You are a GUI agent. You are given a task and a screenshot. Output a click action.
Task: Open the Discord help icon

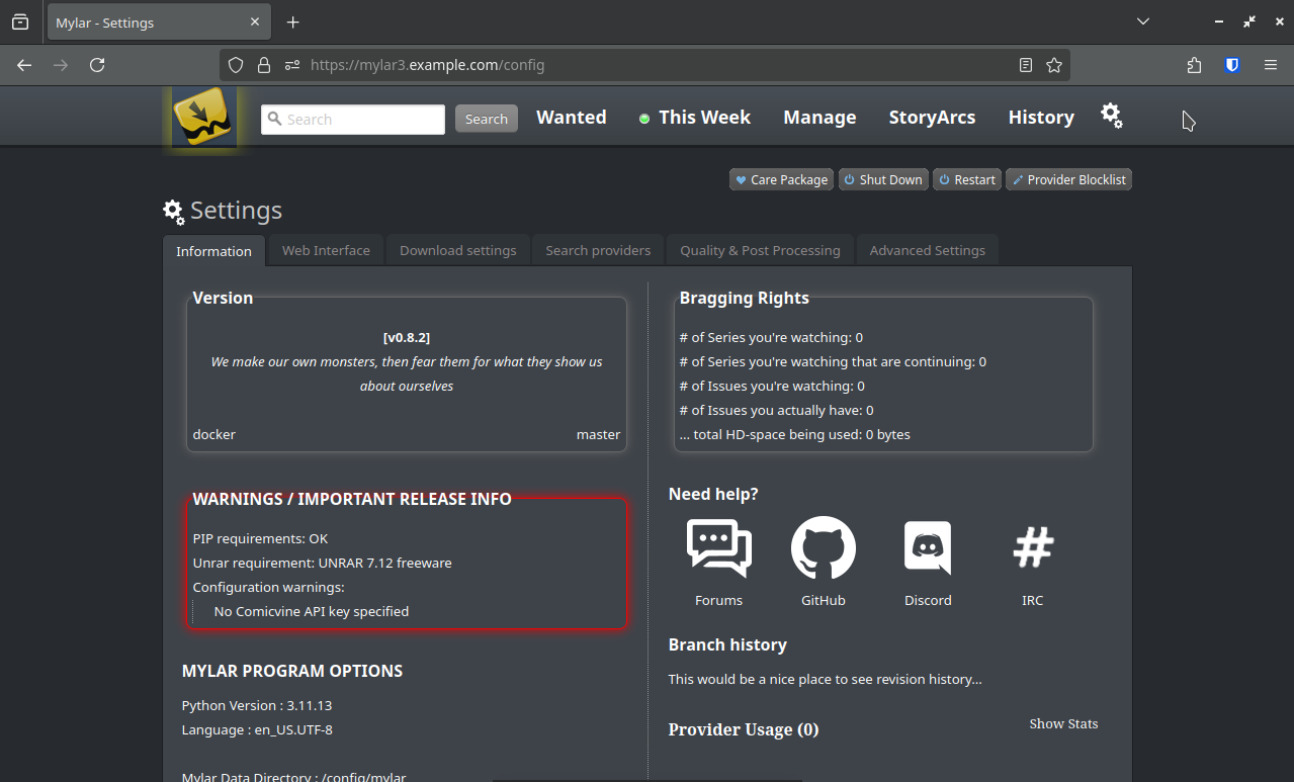click(x=927, y=548)
